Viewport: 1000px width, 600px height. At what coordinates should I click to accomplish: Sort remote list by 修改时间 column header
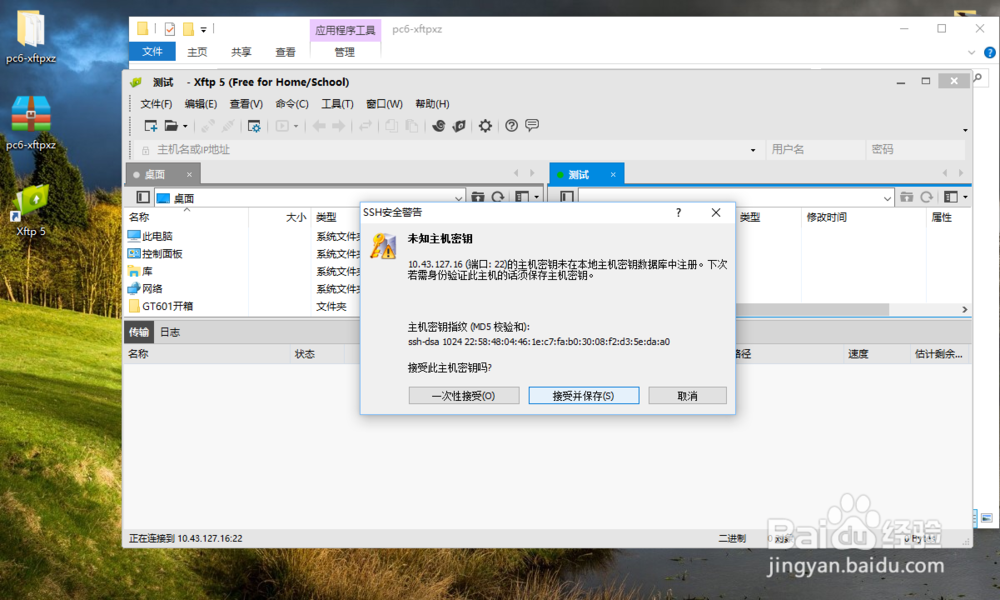click(864, 217)
